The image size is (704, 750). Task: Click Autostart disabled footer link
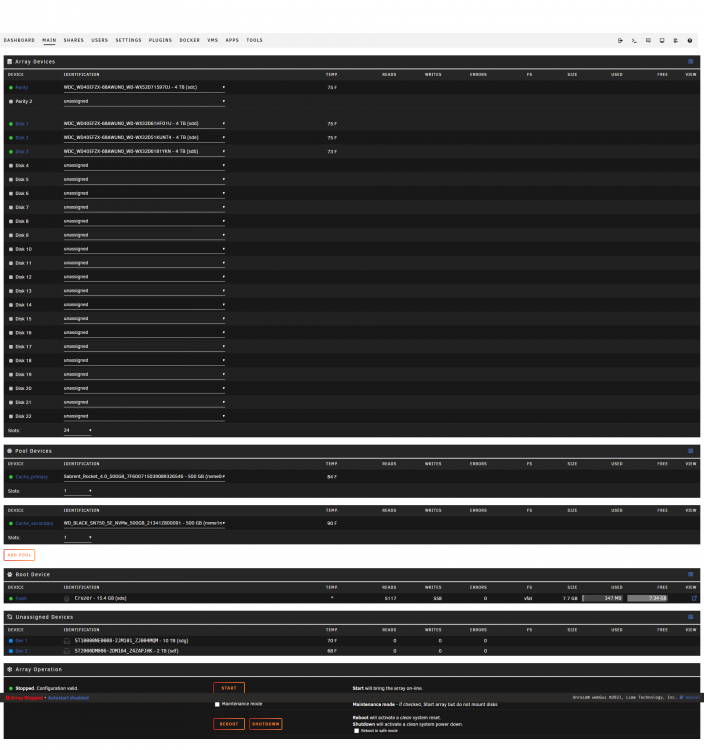pyautogui.click(x=68, y=698)
